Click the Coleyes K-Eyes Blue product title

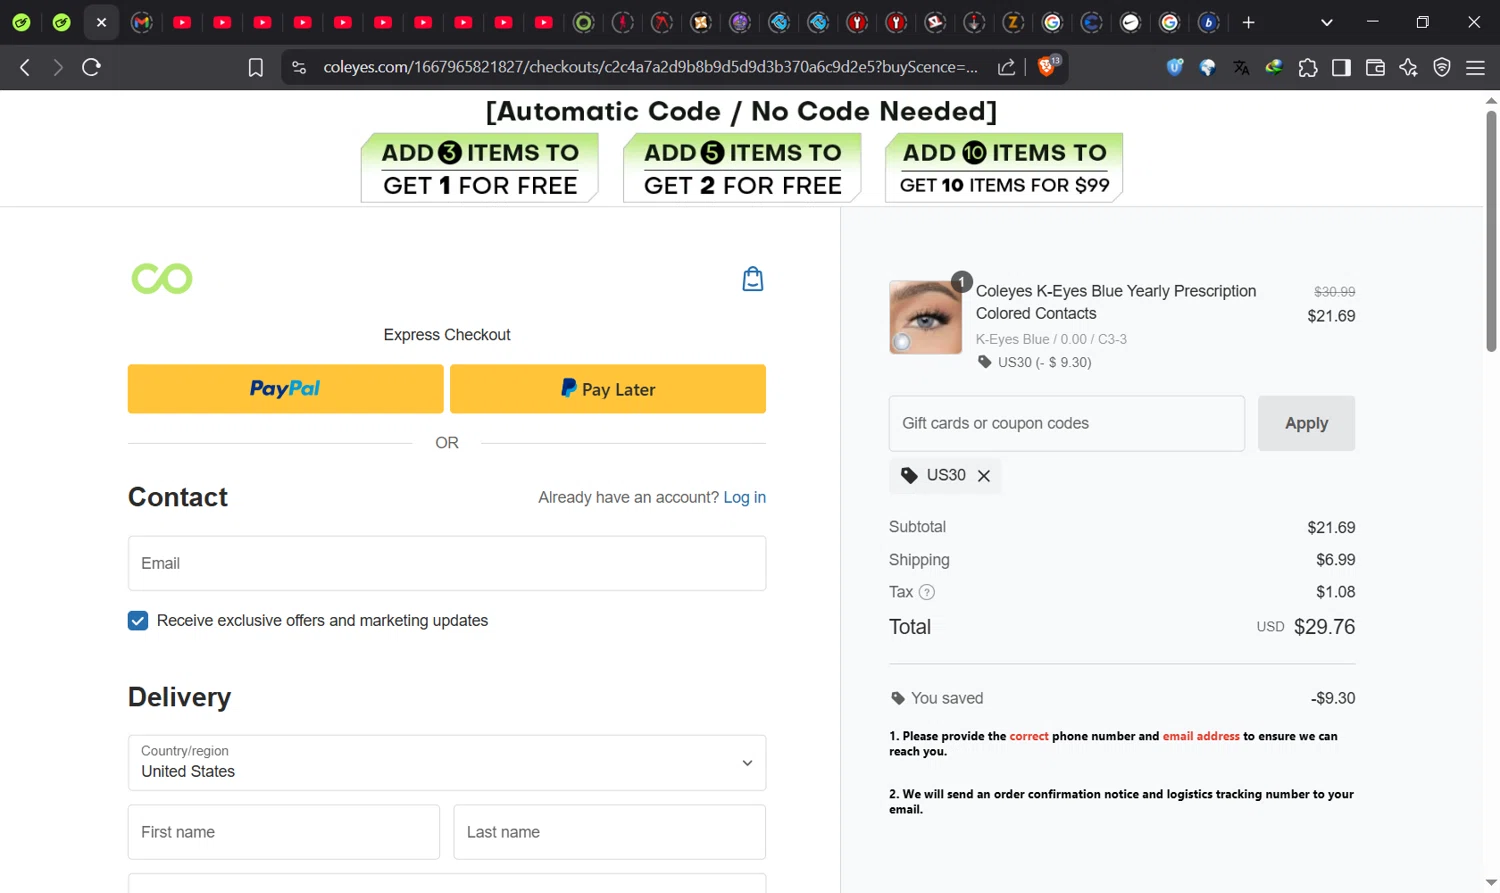(x=1116, y=302)
